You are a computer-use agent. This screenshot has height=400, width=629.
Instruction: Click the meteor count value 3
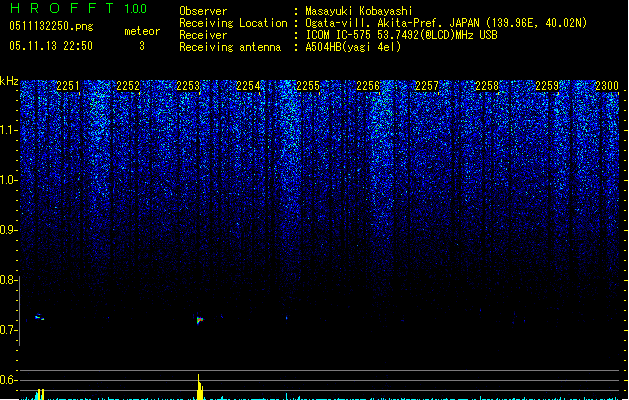142,46
